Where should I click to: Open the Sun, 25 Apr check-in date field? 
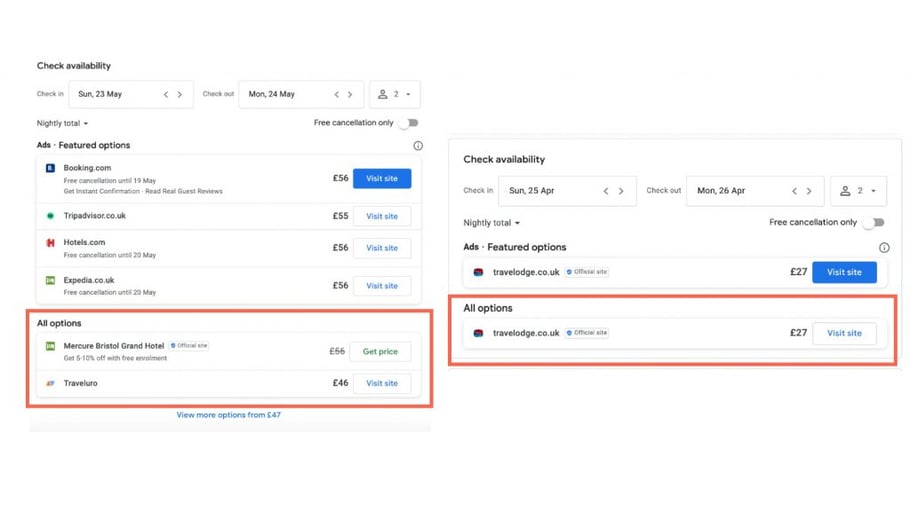(x=567, y=191)
